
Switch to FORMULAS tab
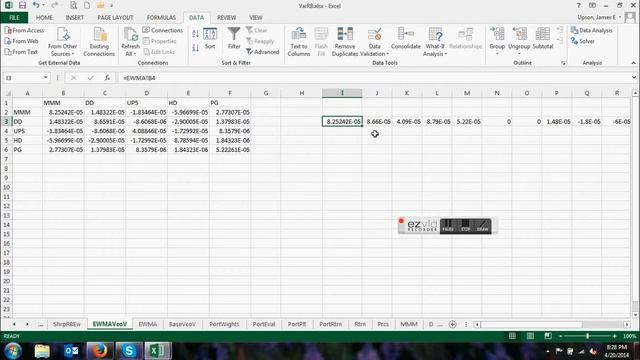point(161,18)
